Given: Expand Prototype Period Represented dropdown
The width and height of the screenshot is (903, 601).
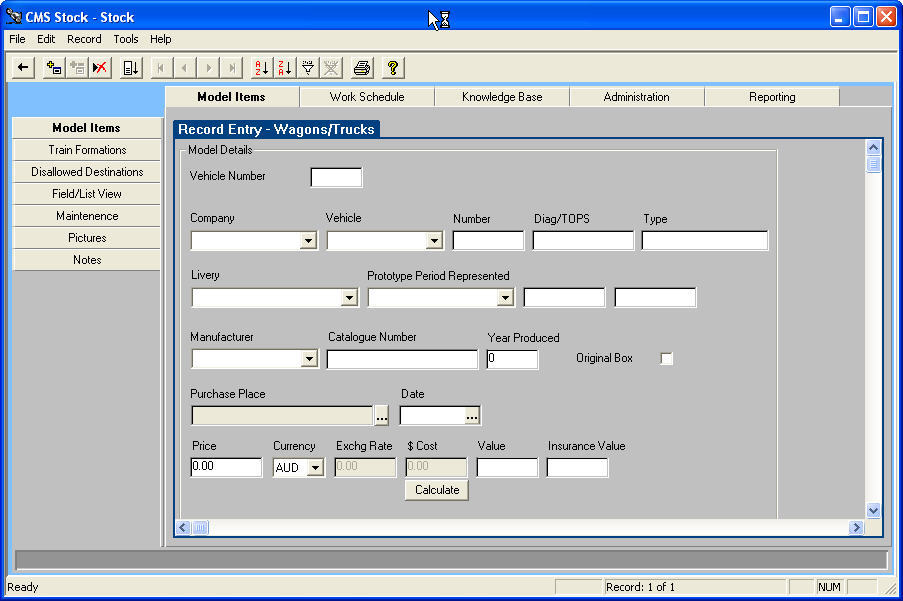Looking at the screenshot, I should (505, 298).
